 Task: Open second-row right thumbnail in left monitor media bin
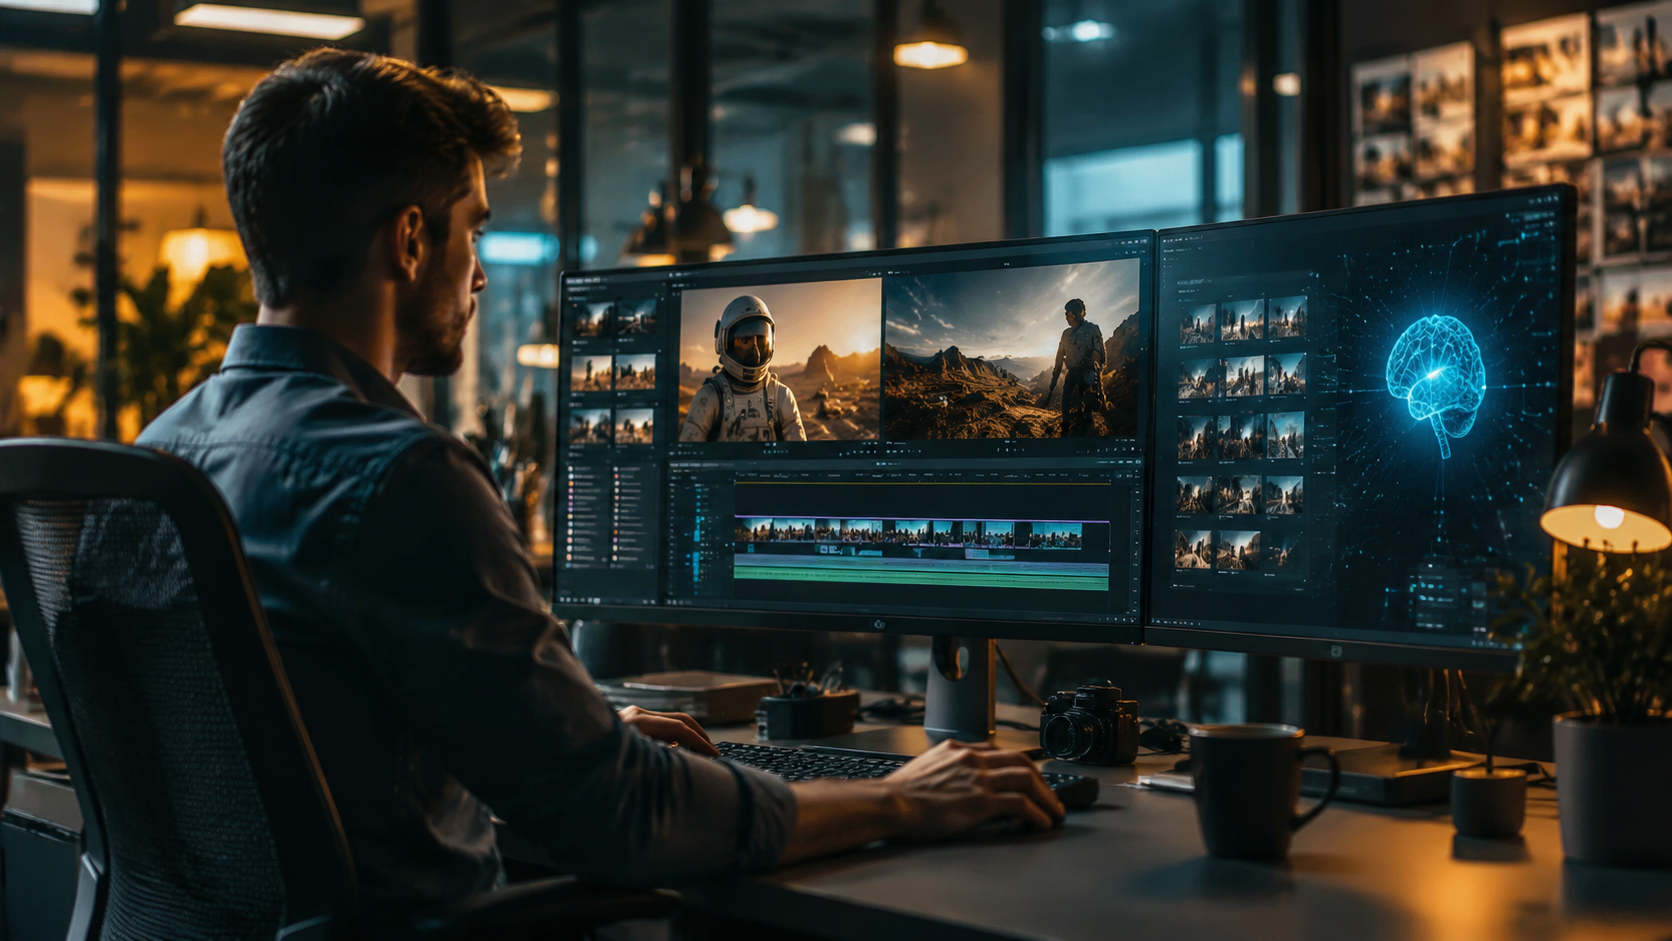click(x=635, y=371)
